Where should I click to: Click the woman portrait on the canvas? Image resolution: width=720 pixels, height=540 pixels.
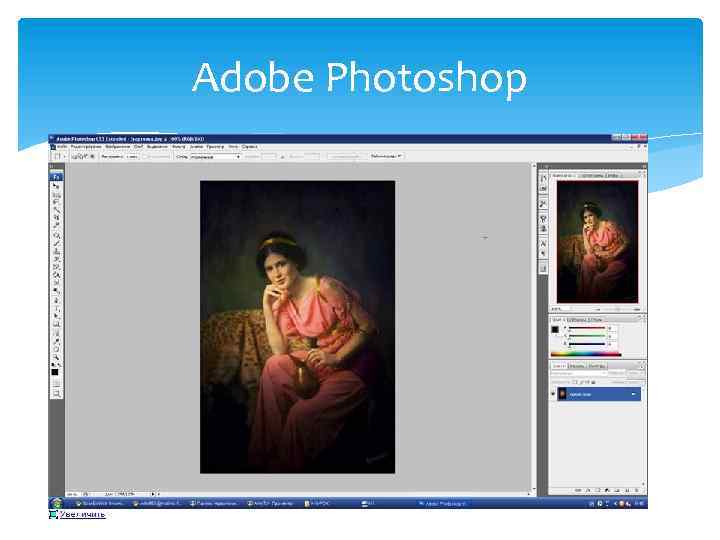(x=298, y=327)
